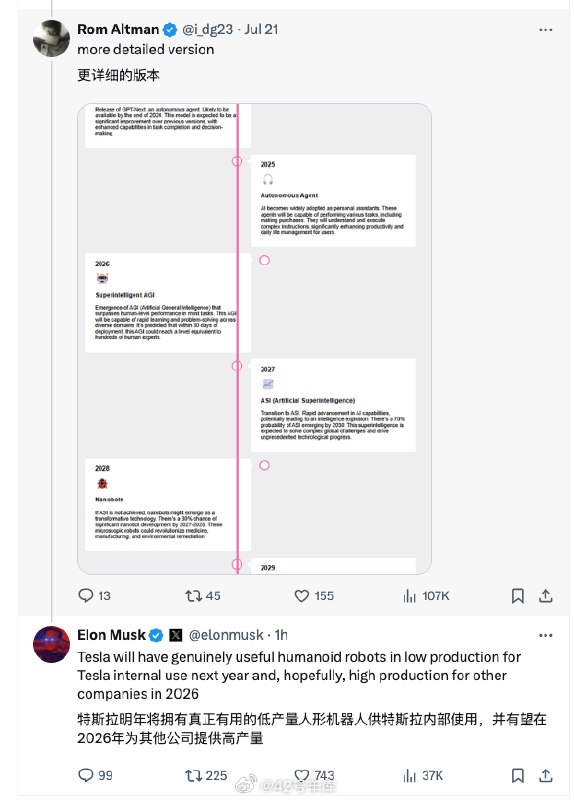The height and width of the screenshot is (800, 574).
Task: Share Rom Altman's tweet via upload icon
Action: coord(545,595)
